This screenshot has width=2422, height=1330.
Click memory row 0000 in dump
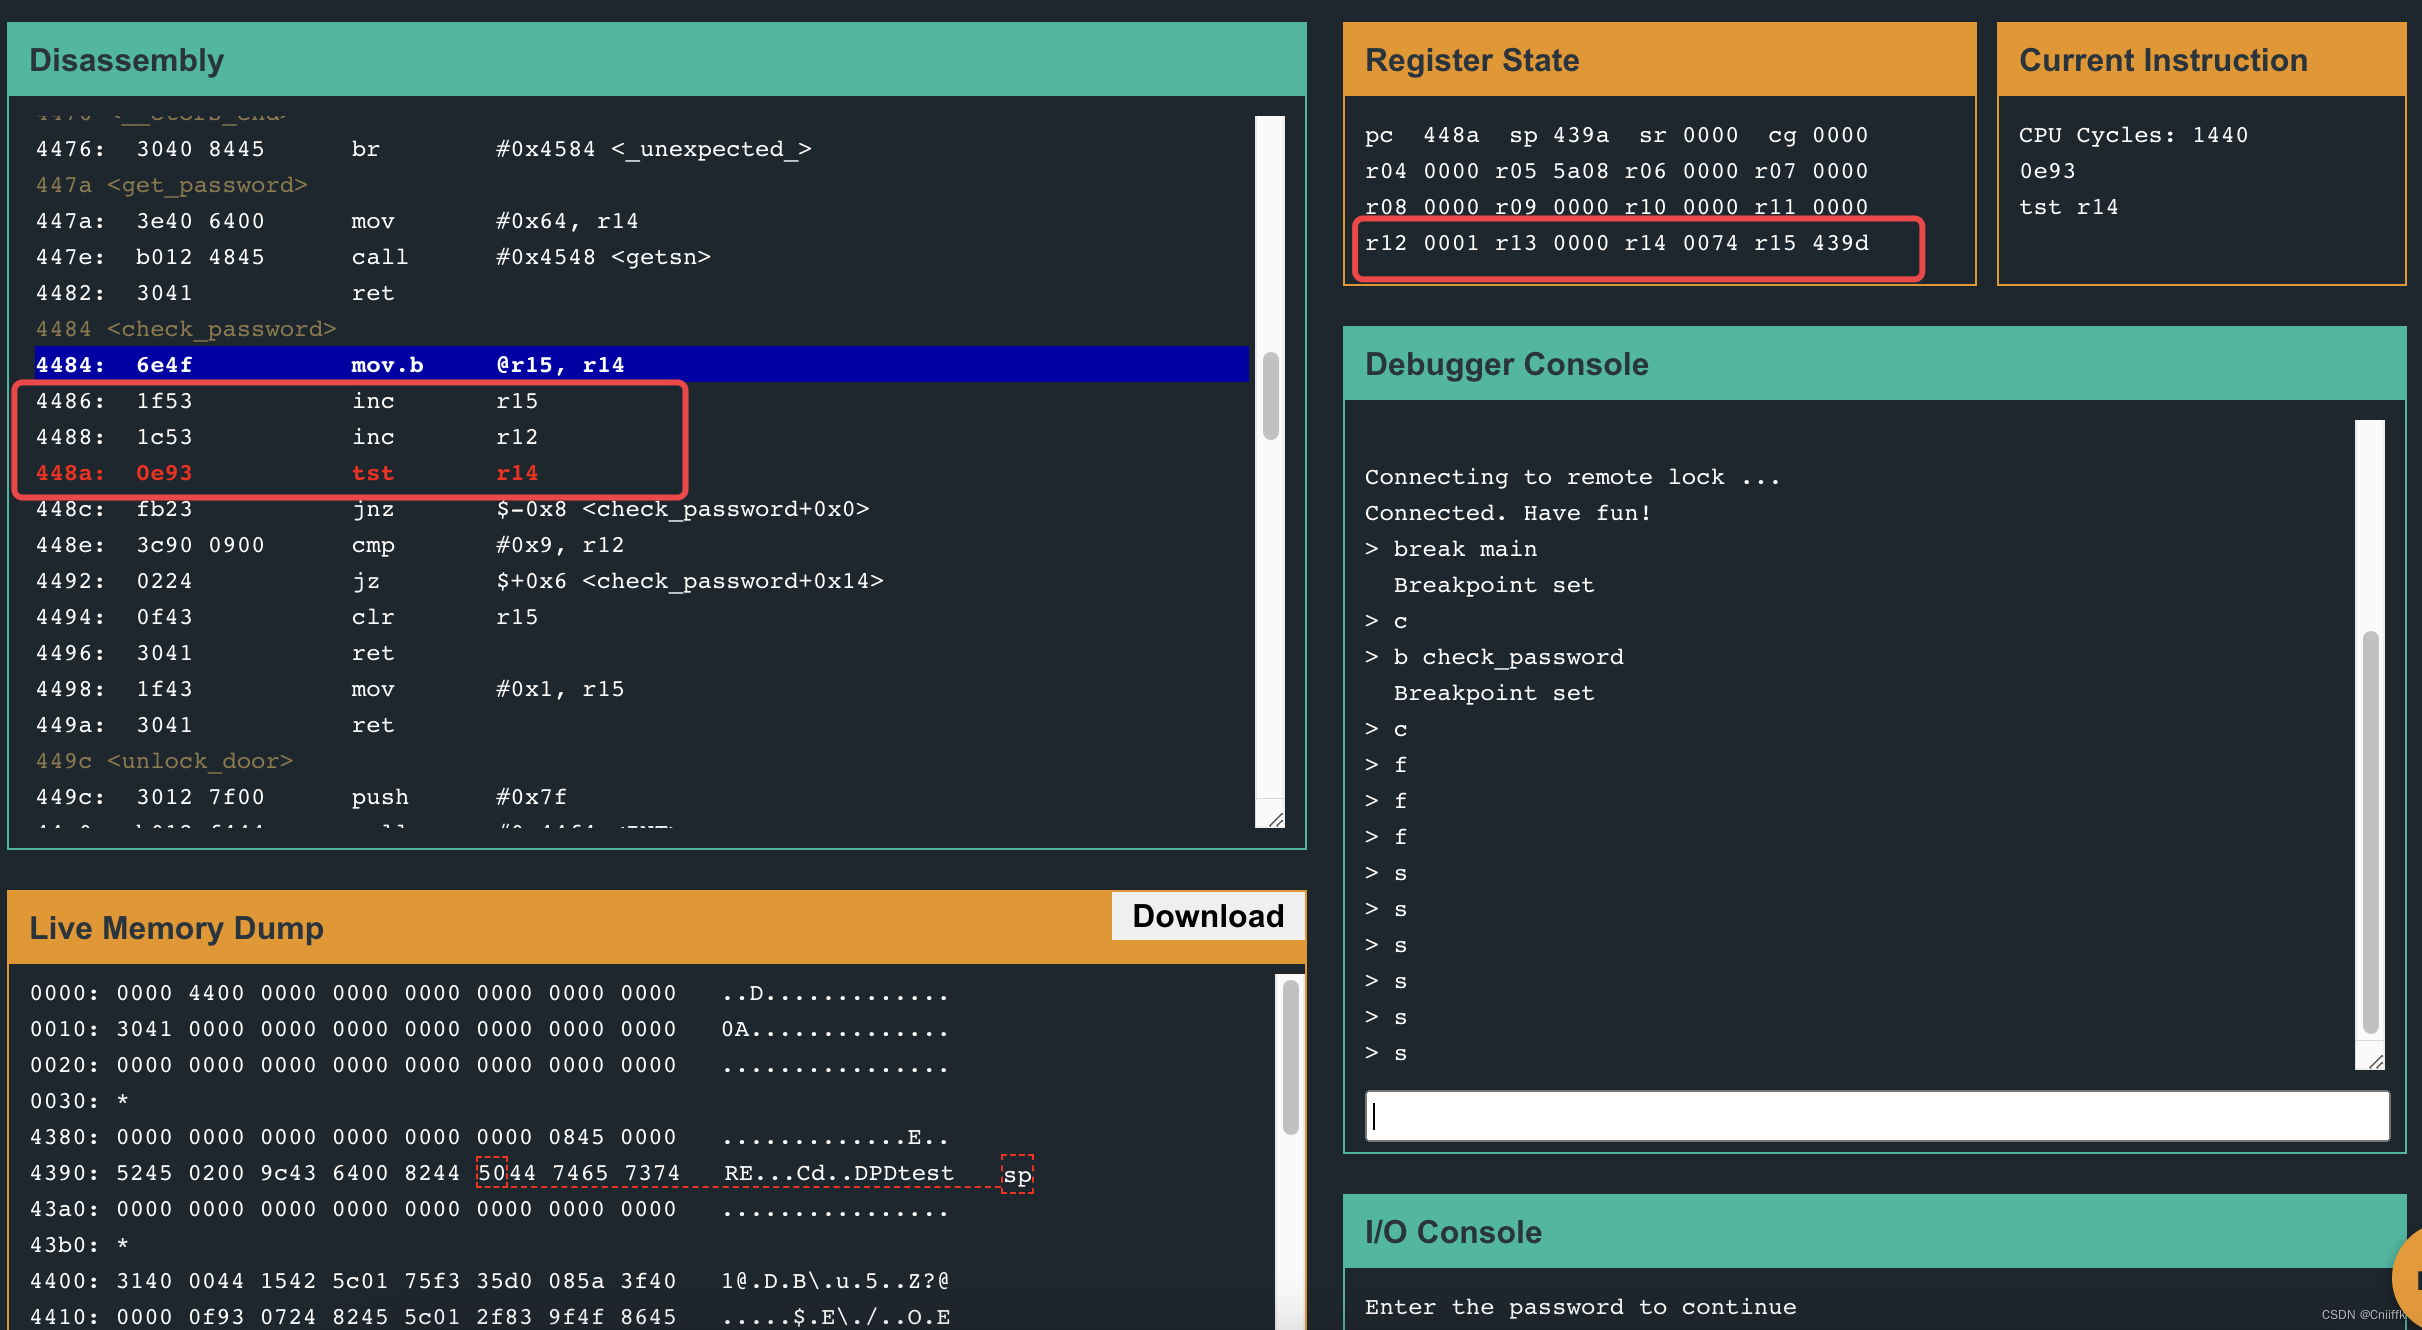(489, 993)
